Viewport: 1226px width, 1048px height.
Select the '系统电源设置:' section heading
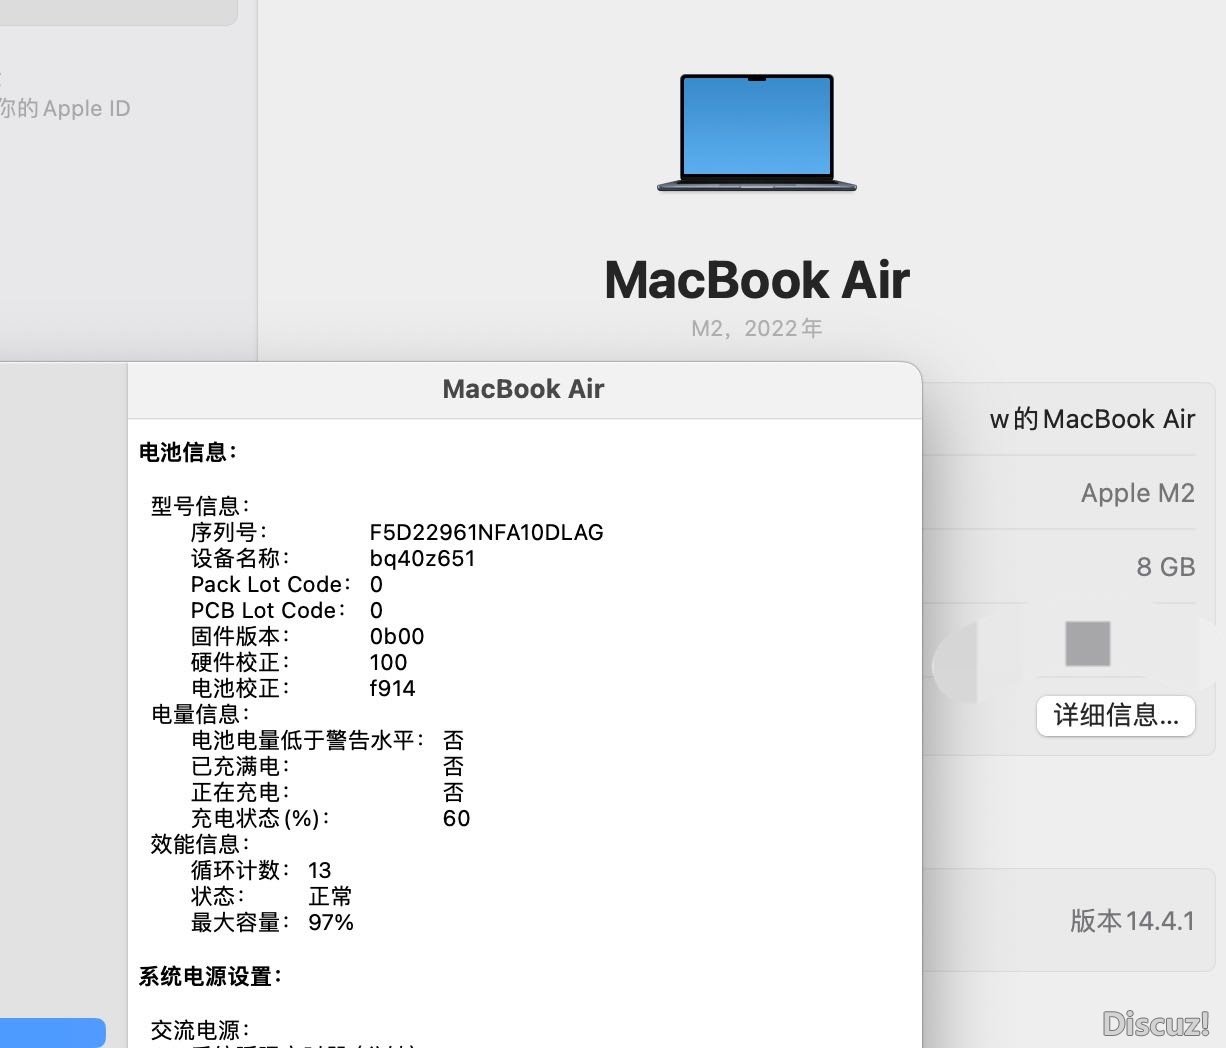tap(211, 976)
